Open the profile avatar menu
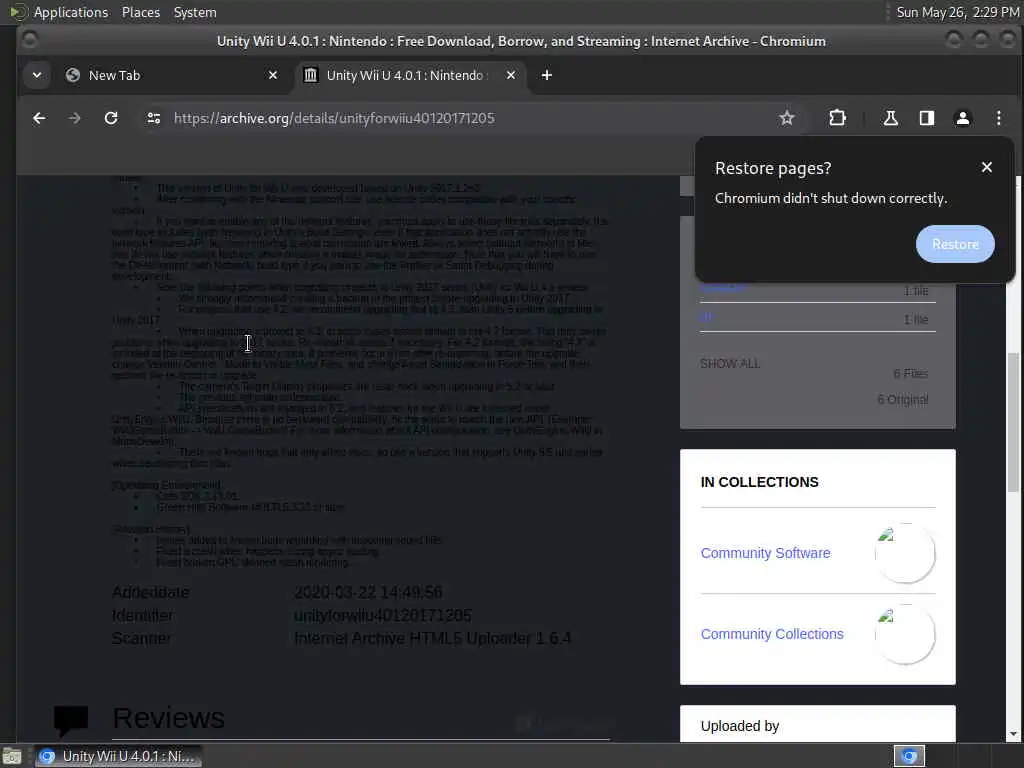The height and width of the screenshot is (768, 1024). (963, 118)
